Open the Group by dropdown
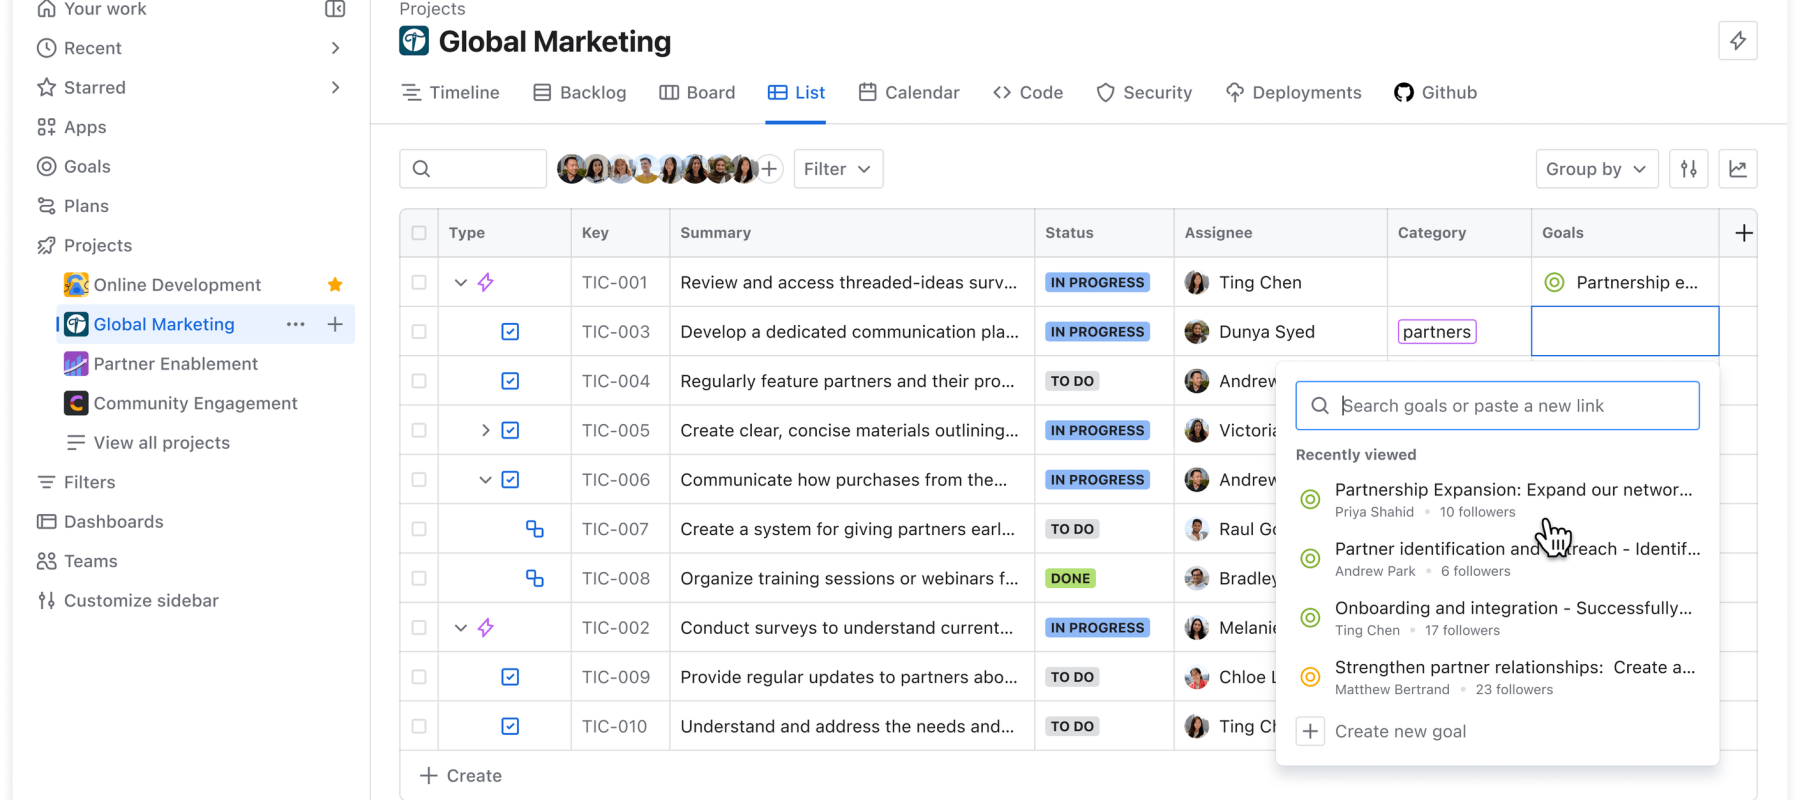The width and height of the screenshot is (1800, 800). click(x=1597, y=169)
